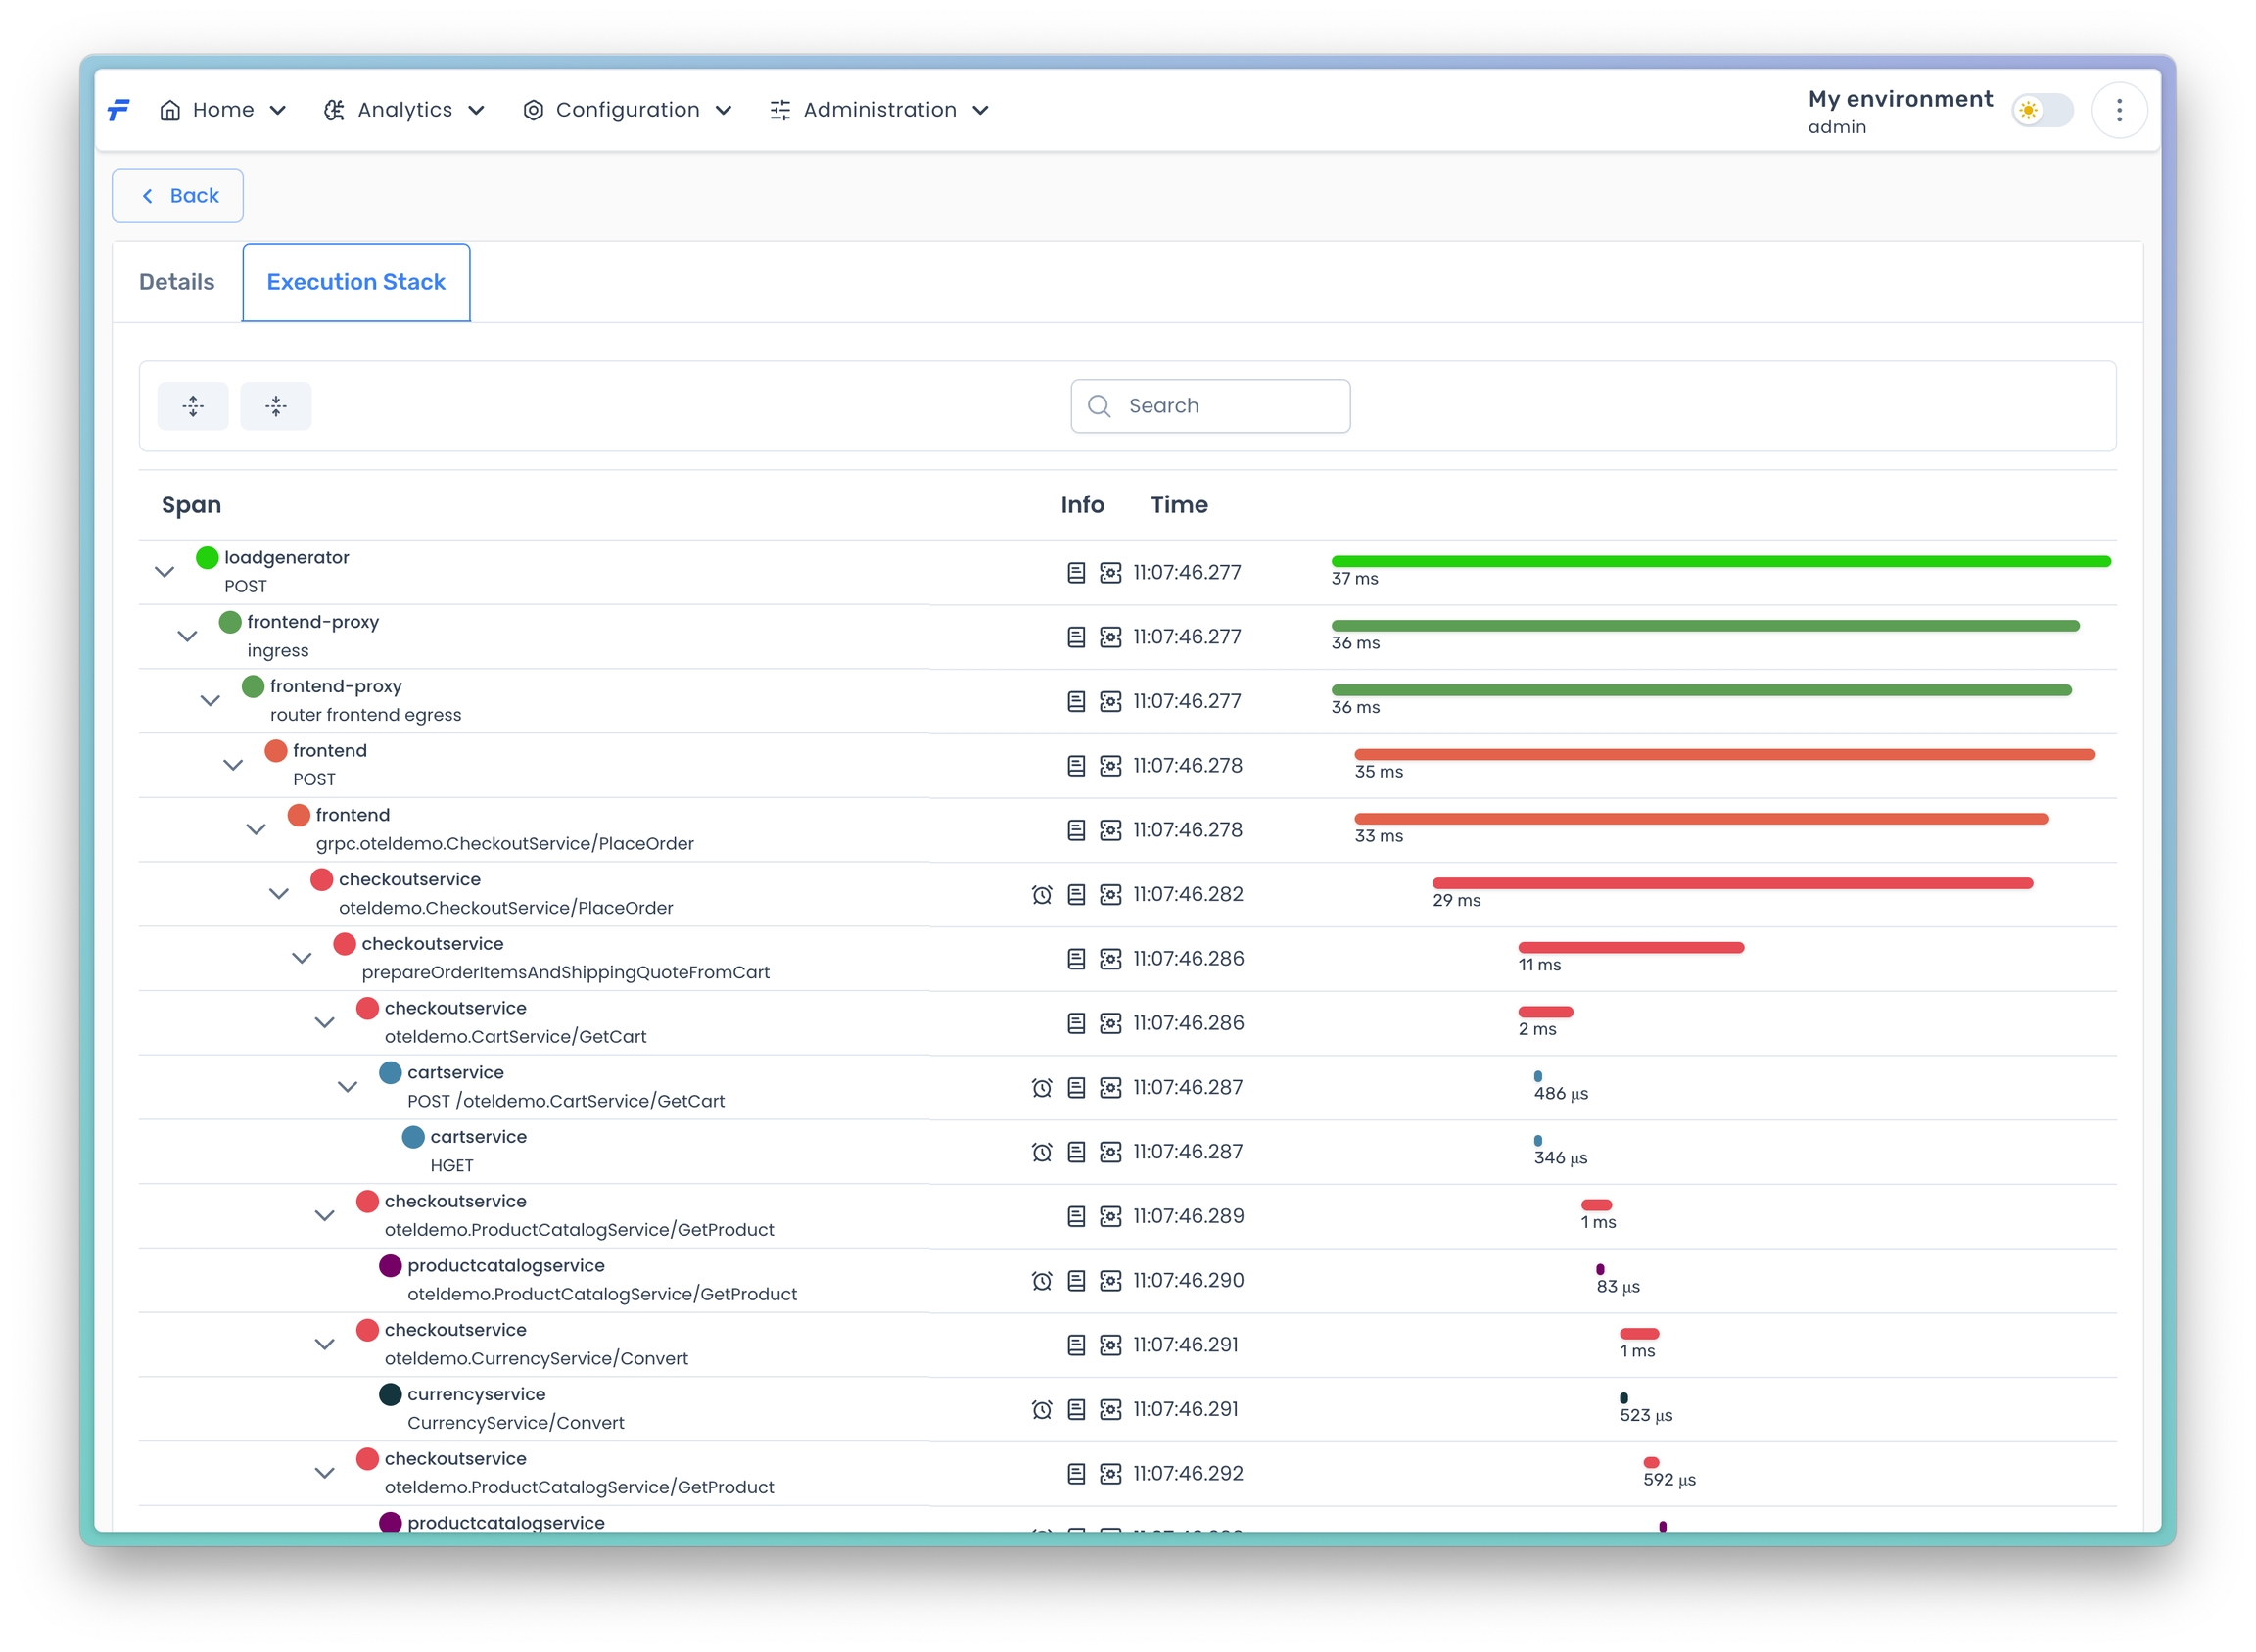Click the Back button

click(x=178, y=196)
